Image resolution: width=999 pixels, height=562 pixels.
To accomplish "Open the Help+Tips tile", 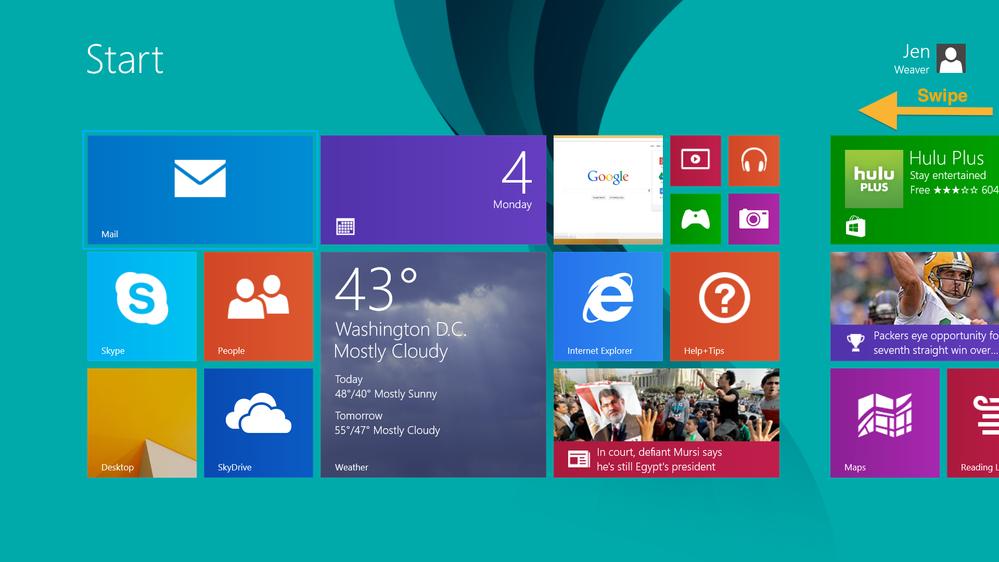I will click(724, 306).
